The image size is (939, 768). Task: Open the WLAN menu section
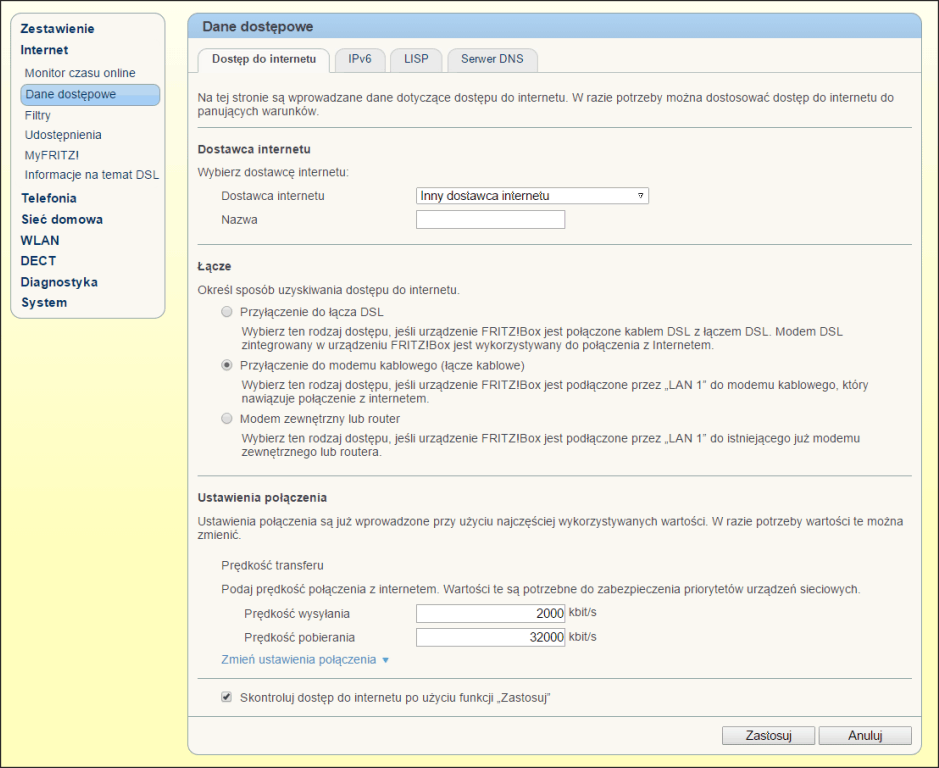pyautogui.click(x=40, y=240)
